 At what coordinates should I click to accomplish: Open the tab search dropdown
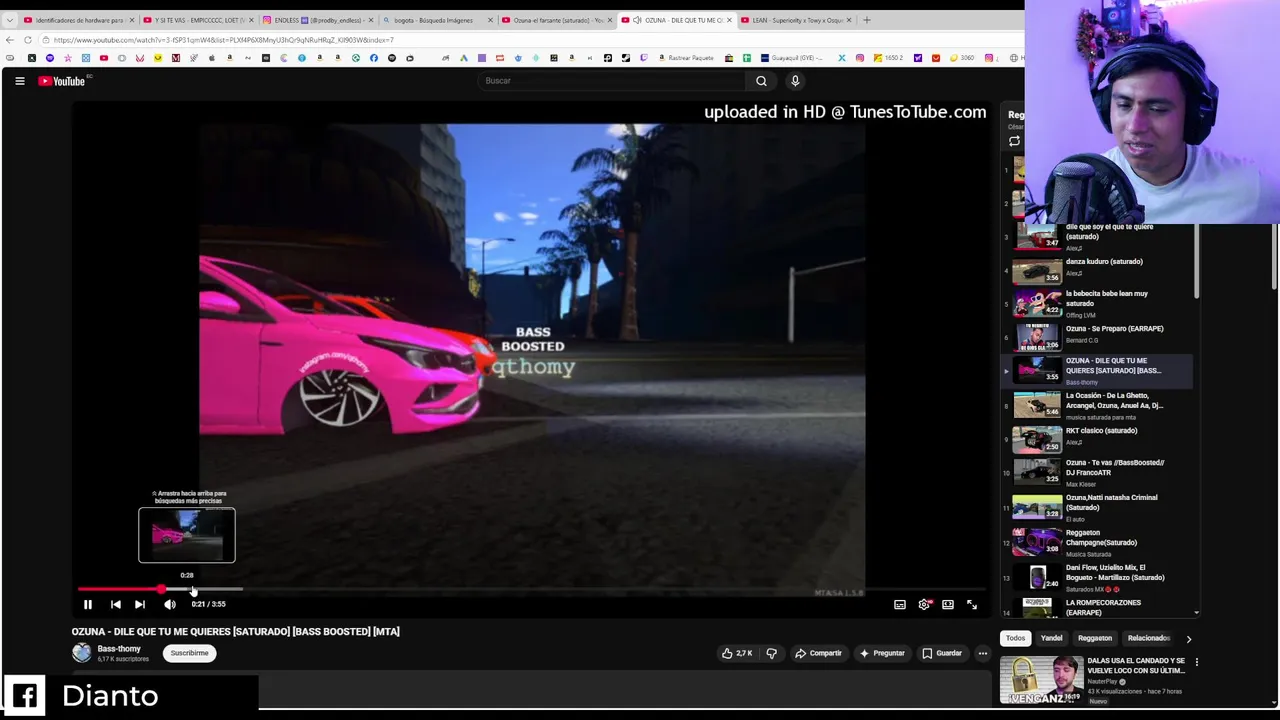pyautogui.click(x=9, y=20)
